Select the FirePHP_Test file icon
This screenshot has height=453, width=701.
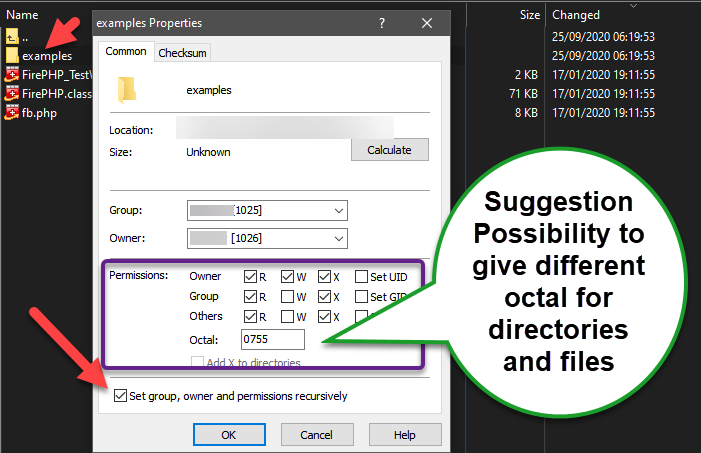(12, 74)
